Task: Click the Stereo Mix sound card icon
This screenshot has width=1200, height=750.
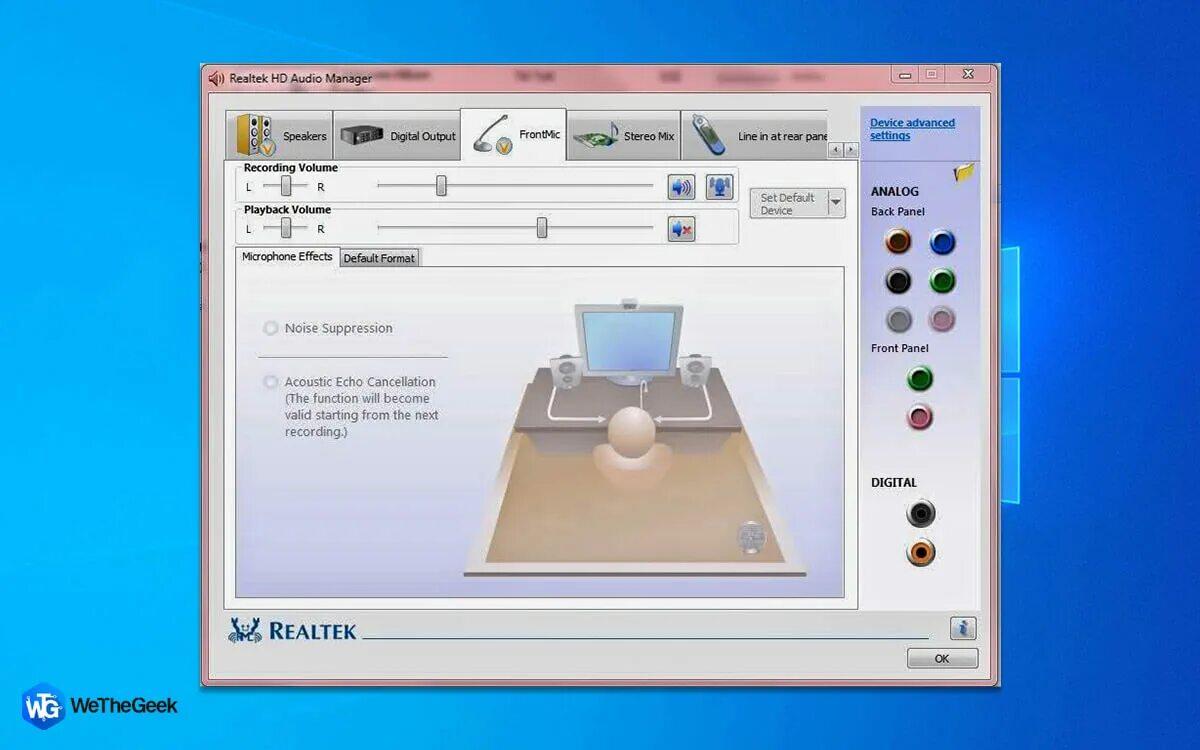Action: coord(597,136)
